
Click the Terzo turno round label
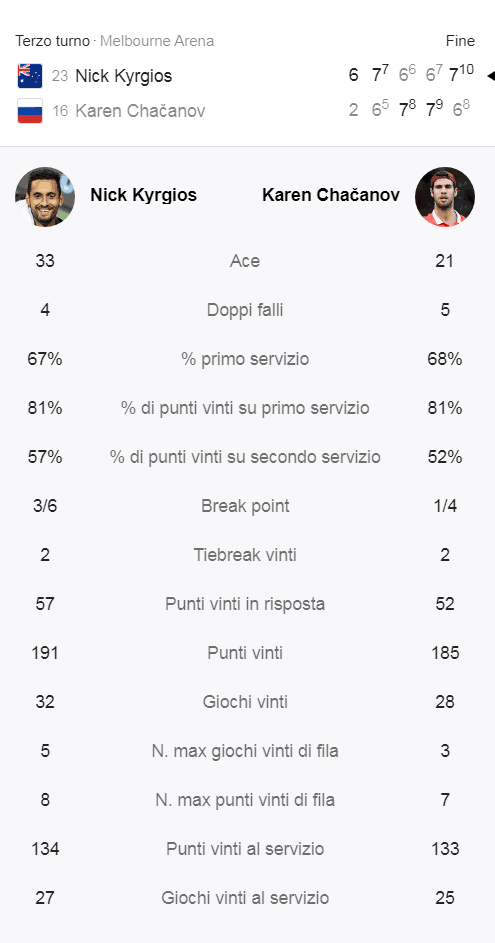click(52, 41)
